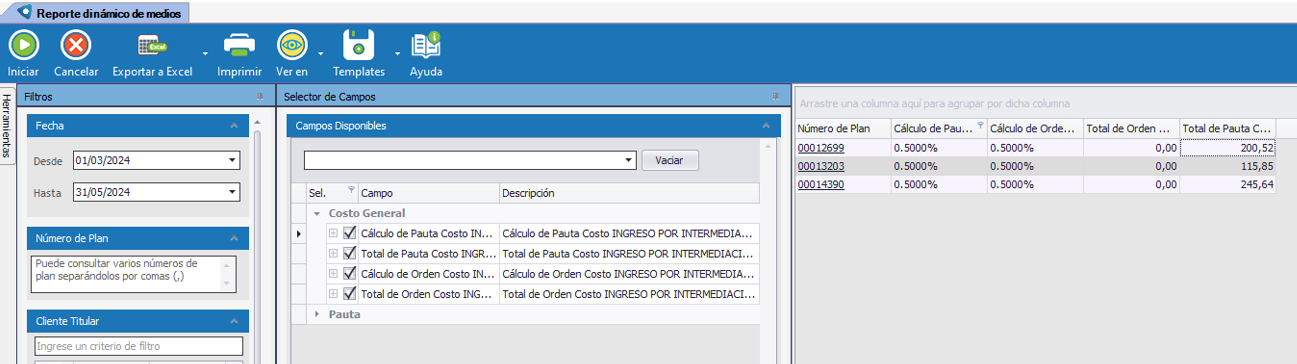Uncheck Total de Orden Costo field checkbox
Viewport: 1297px width, 364px height.
(x=350, y=294)
